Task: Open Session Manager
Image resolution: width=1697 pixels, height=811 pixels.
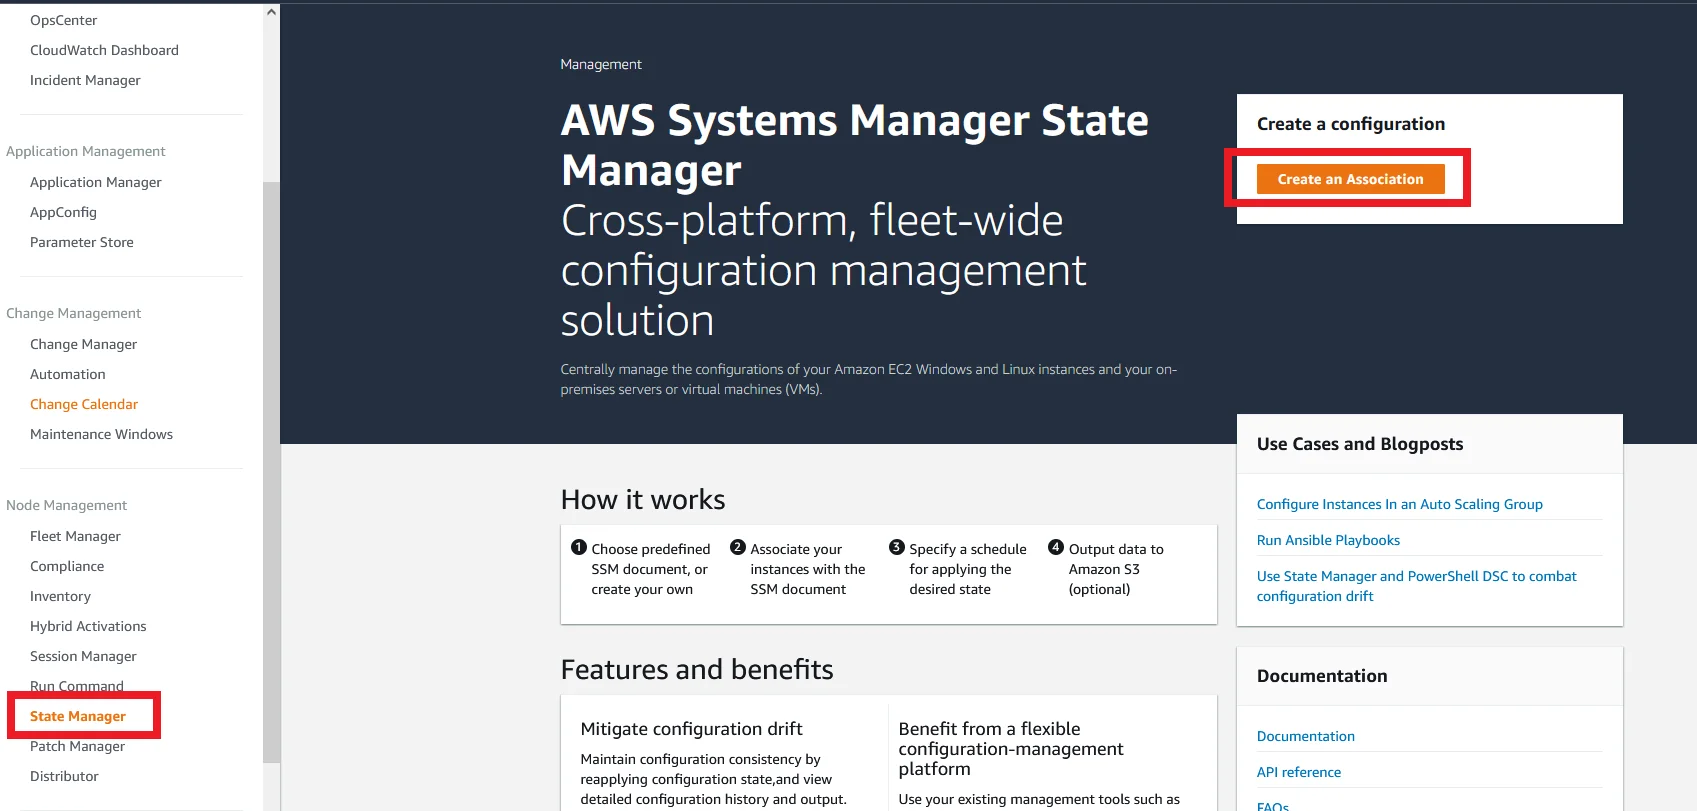Action: coord(83,656)
